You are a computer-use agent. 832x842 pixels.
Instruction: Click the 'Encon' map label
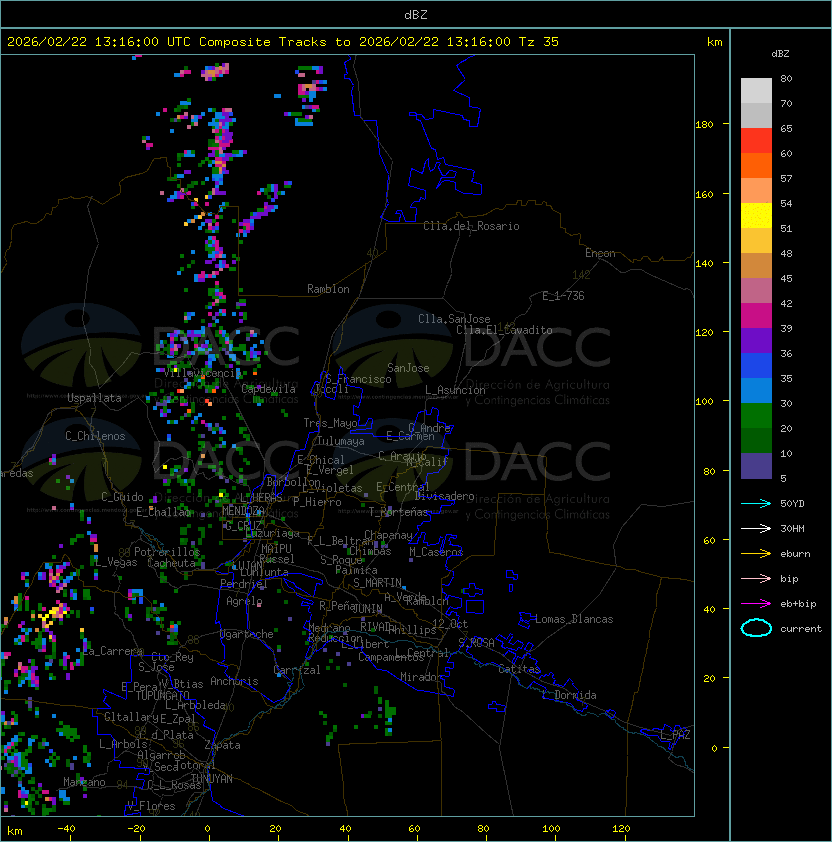click(x=600, y=253)
